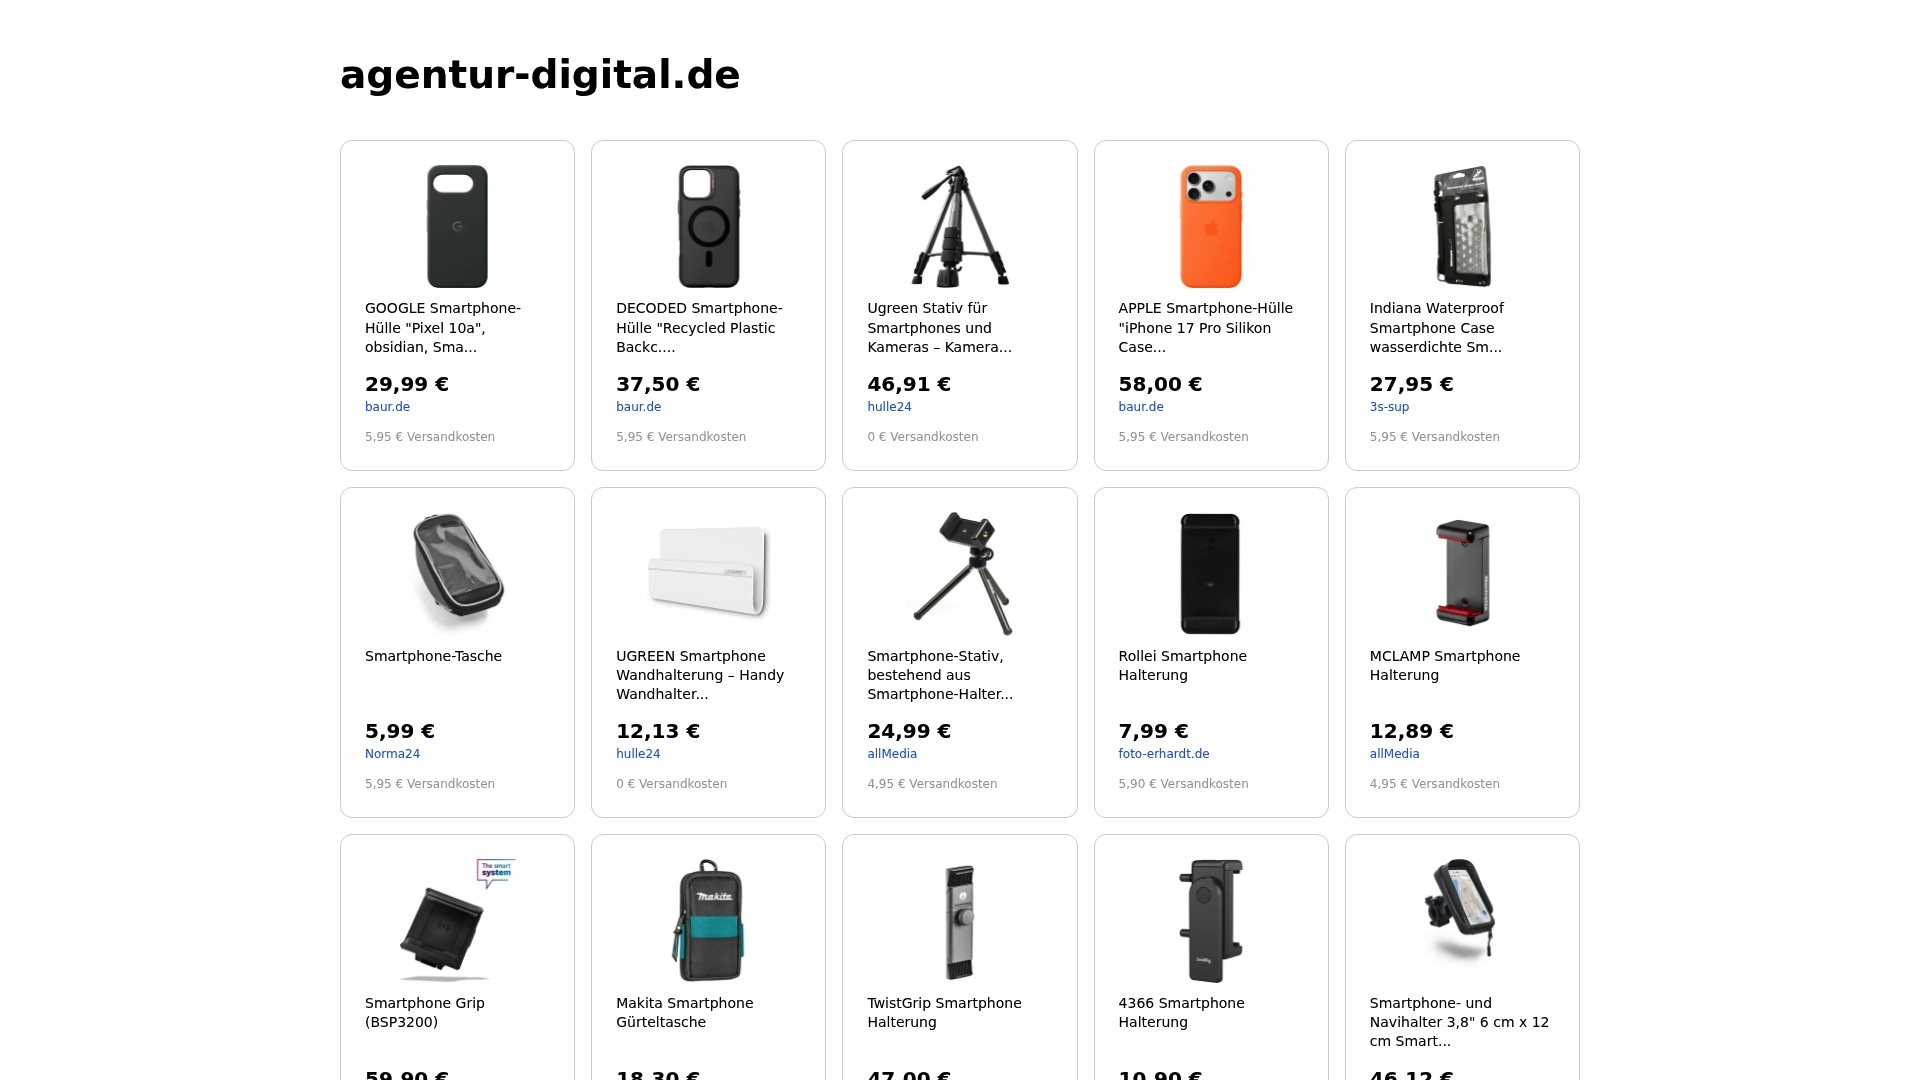Click the Rollei Smartphone Halterung title
The image size is (1920, 1080).
[x=1182, y=666]
